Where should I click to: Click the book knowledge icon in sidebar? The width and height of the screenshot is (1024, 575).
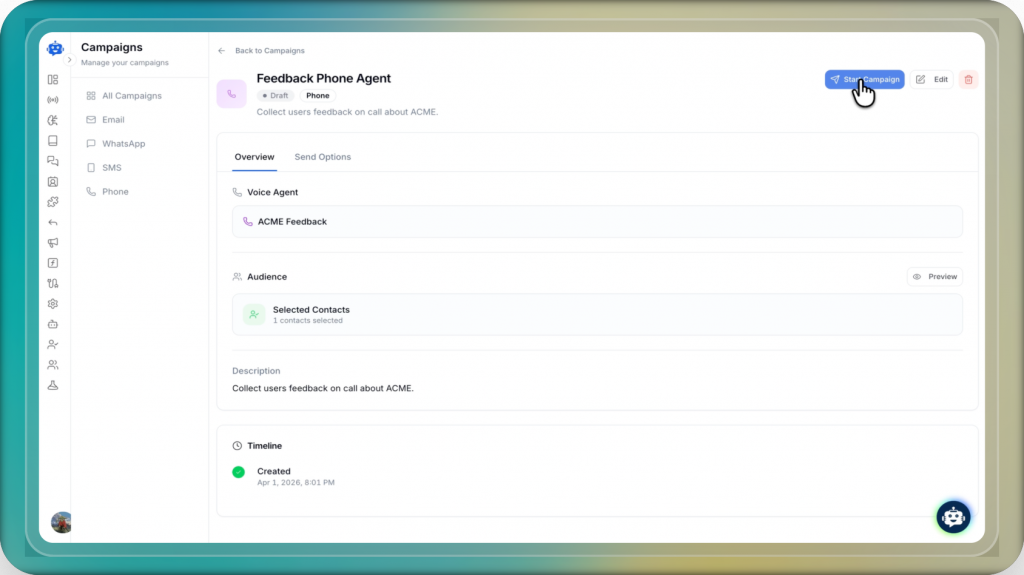[53, 141]
